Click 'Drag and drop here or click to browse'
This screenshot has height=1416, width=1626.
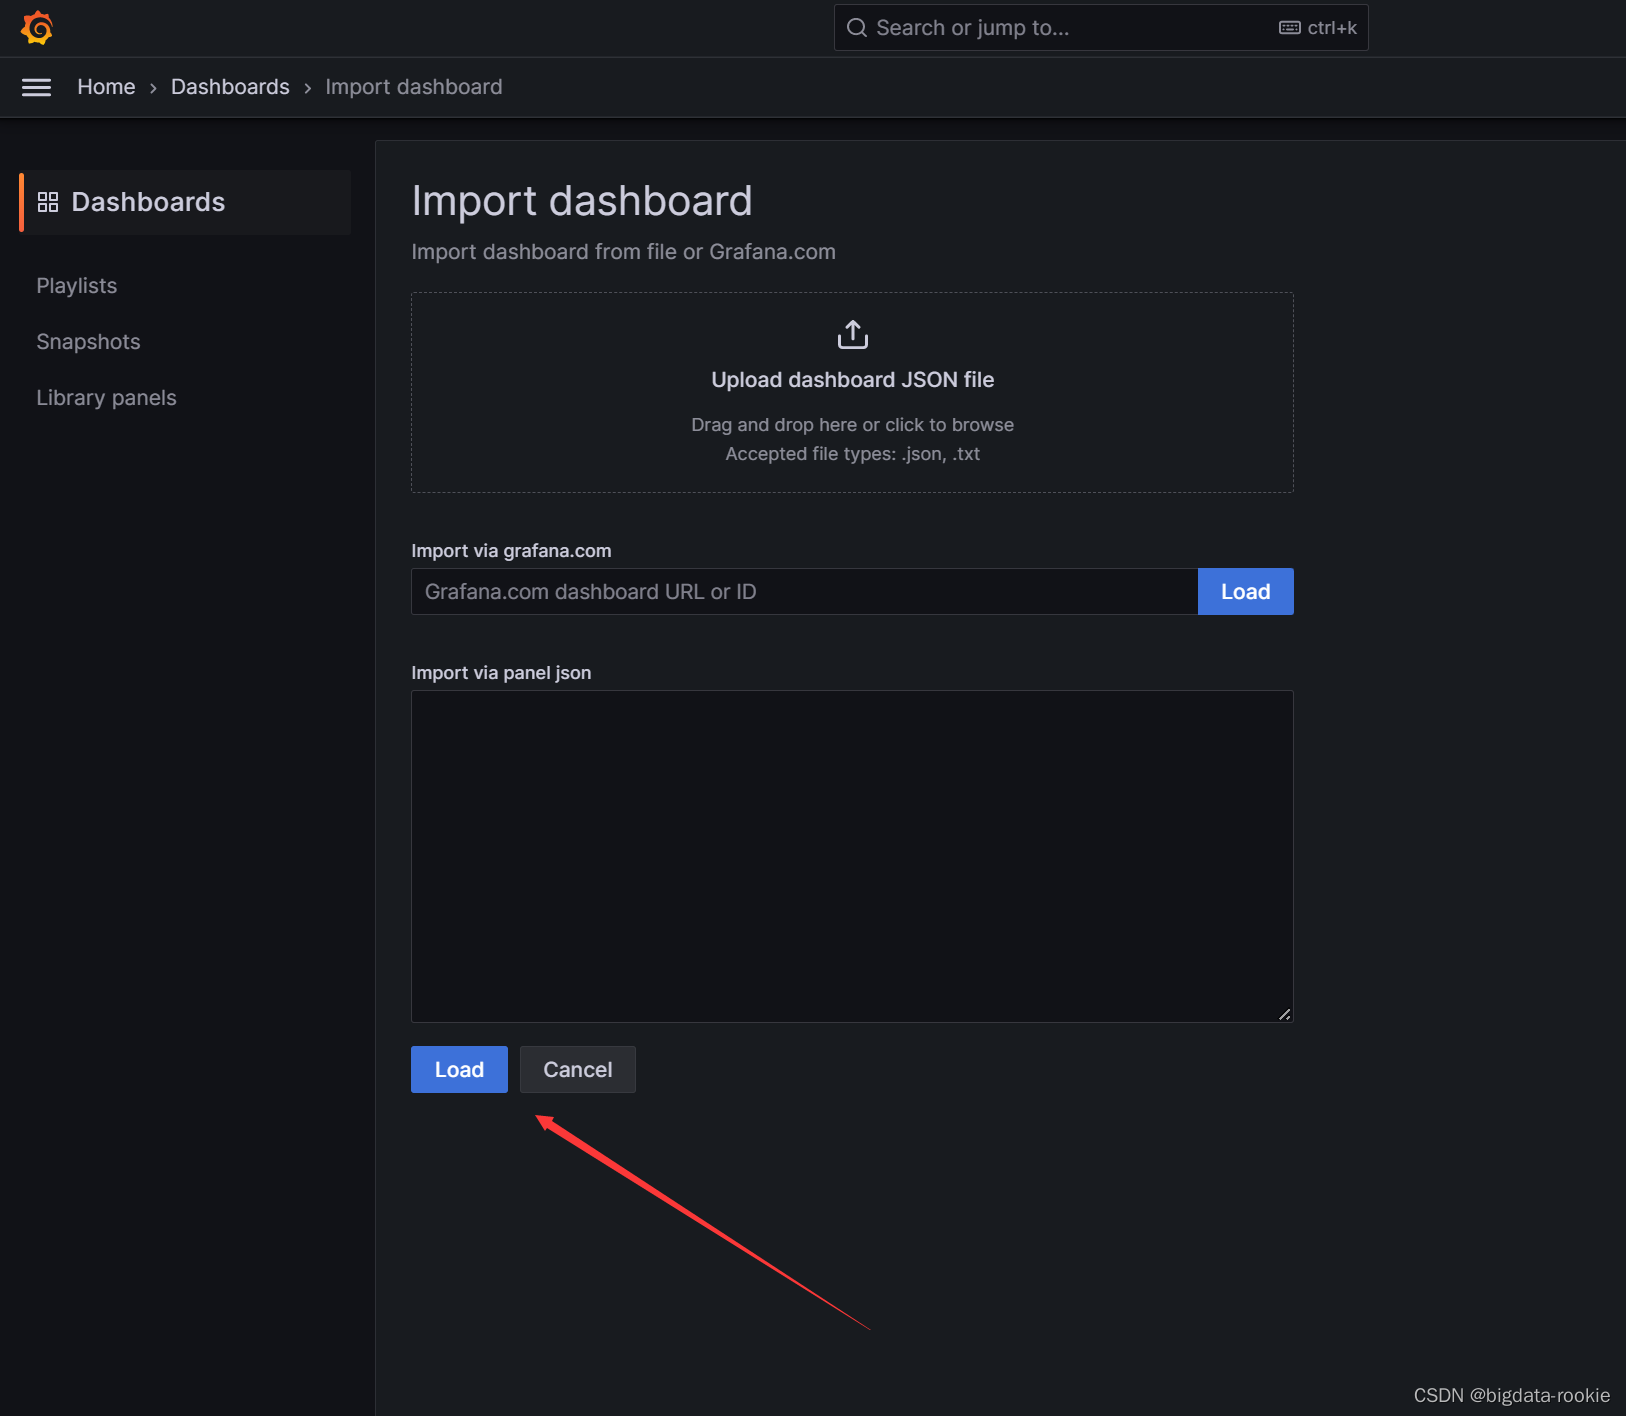853,425
